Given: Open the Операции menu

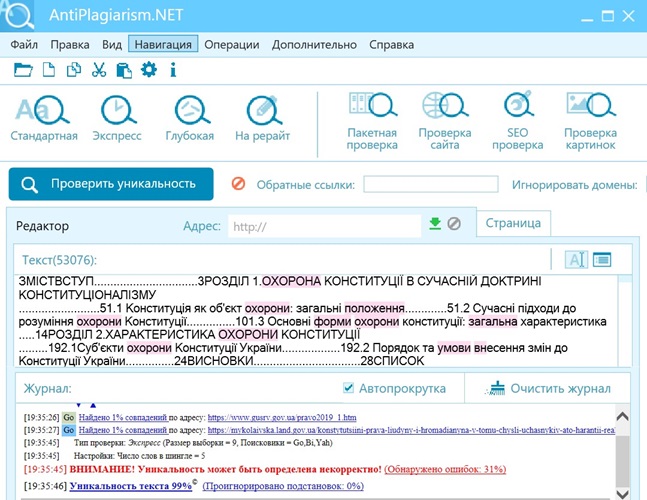Looking at the screenshot, I should click(x=231, y=44).
